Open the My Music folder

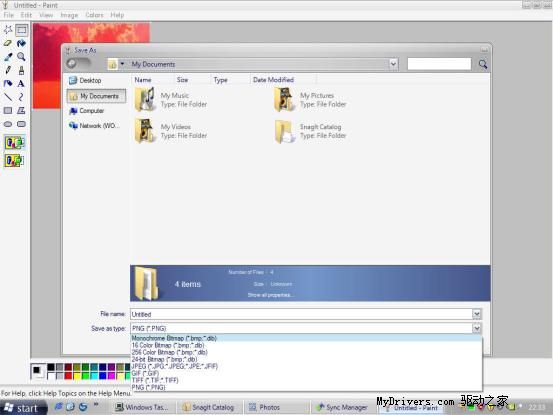pos(171,99)
